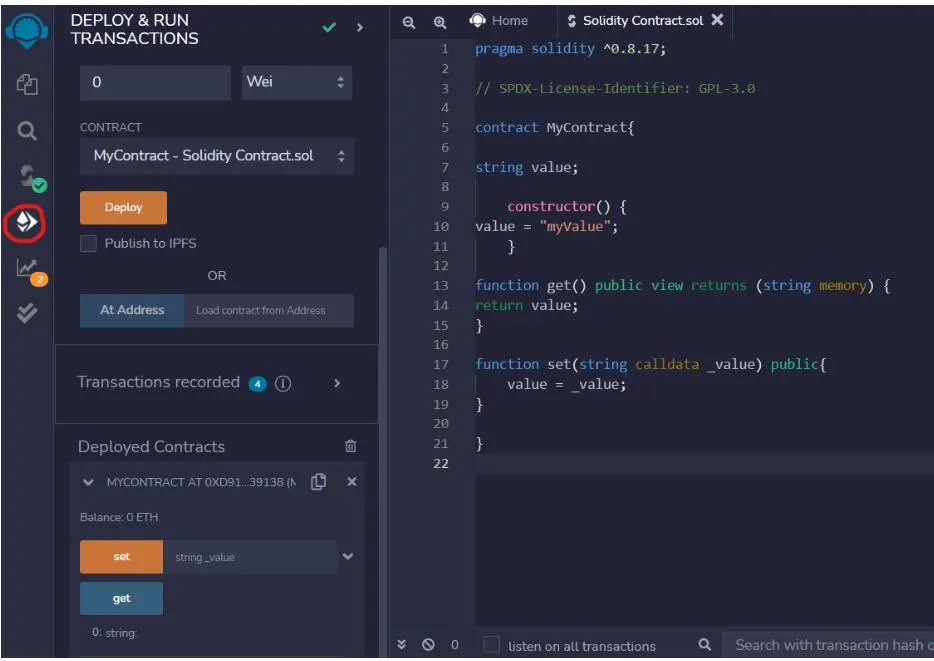The height and width of the screenshot is (661, 934).
Task: Click the CONTRACT label text
Action: [111, 127]
